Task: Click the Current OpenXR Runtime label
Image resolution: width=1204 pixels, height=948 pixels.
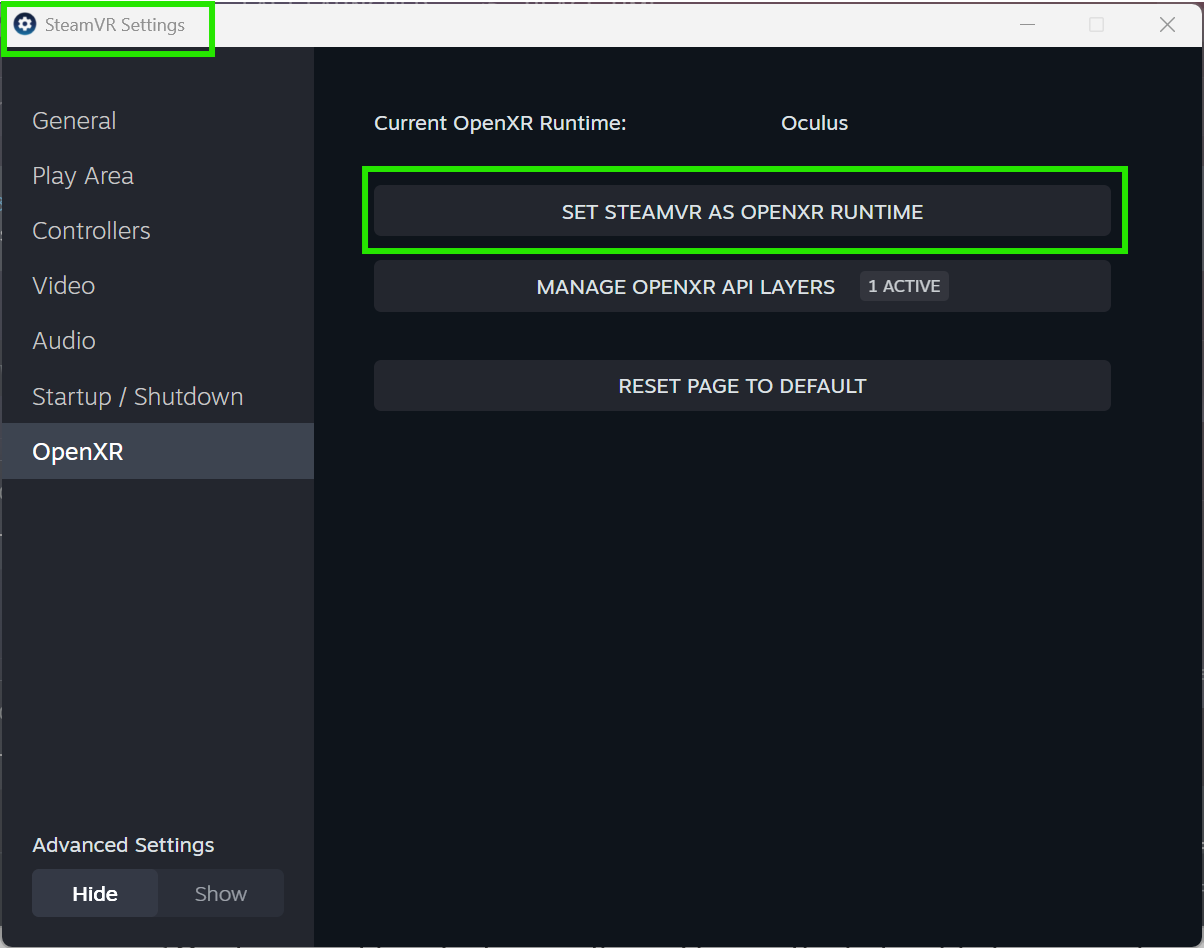Action: click(500, 123)
